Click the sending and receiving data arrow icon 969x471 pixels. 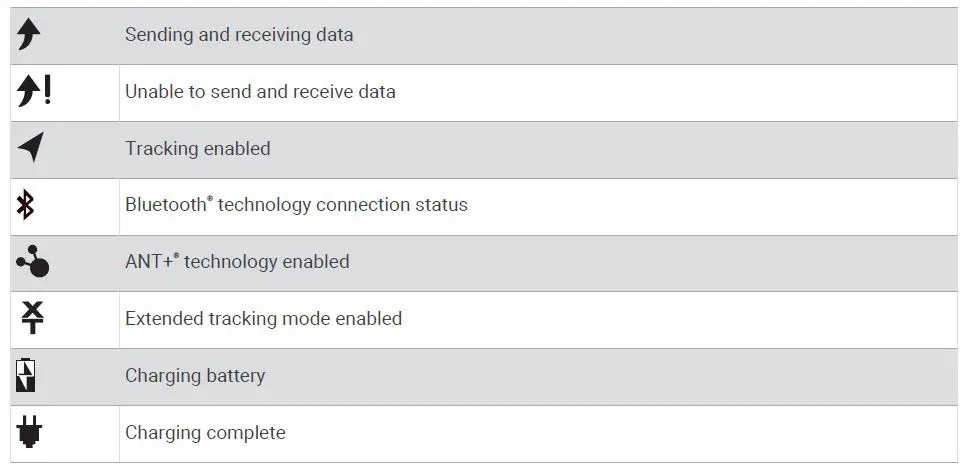coord(29,35)
